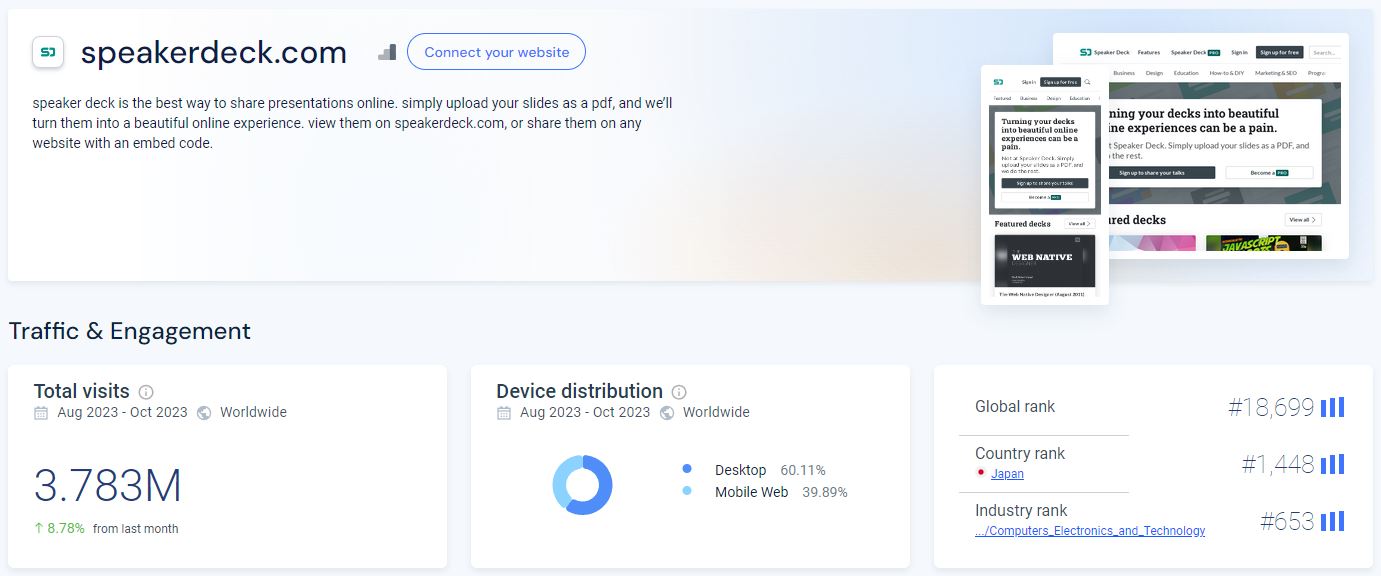The width and height of the screenshot is (1381, 576).
Task: Click the speakerdeck.com domain heading
Action: 214,52
